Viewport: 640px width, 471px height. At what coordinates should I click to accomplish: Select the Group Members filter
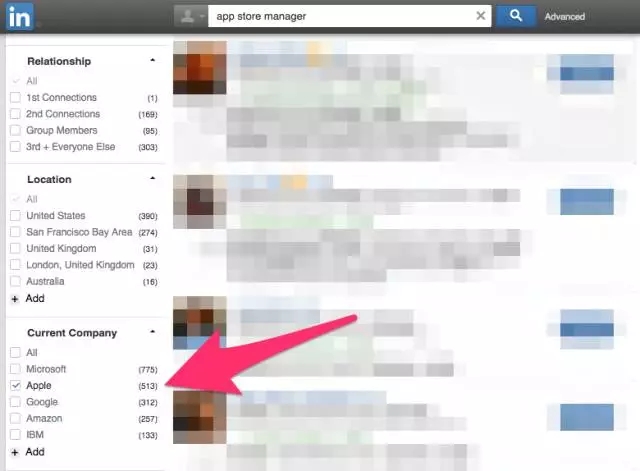coord(15,131)
